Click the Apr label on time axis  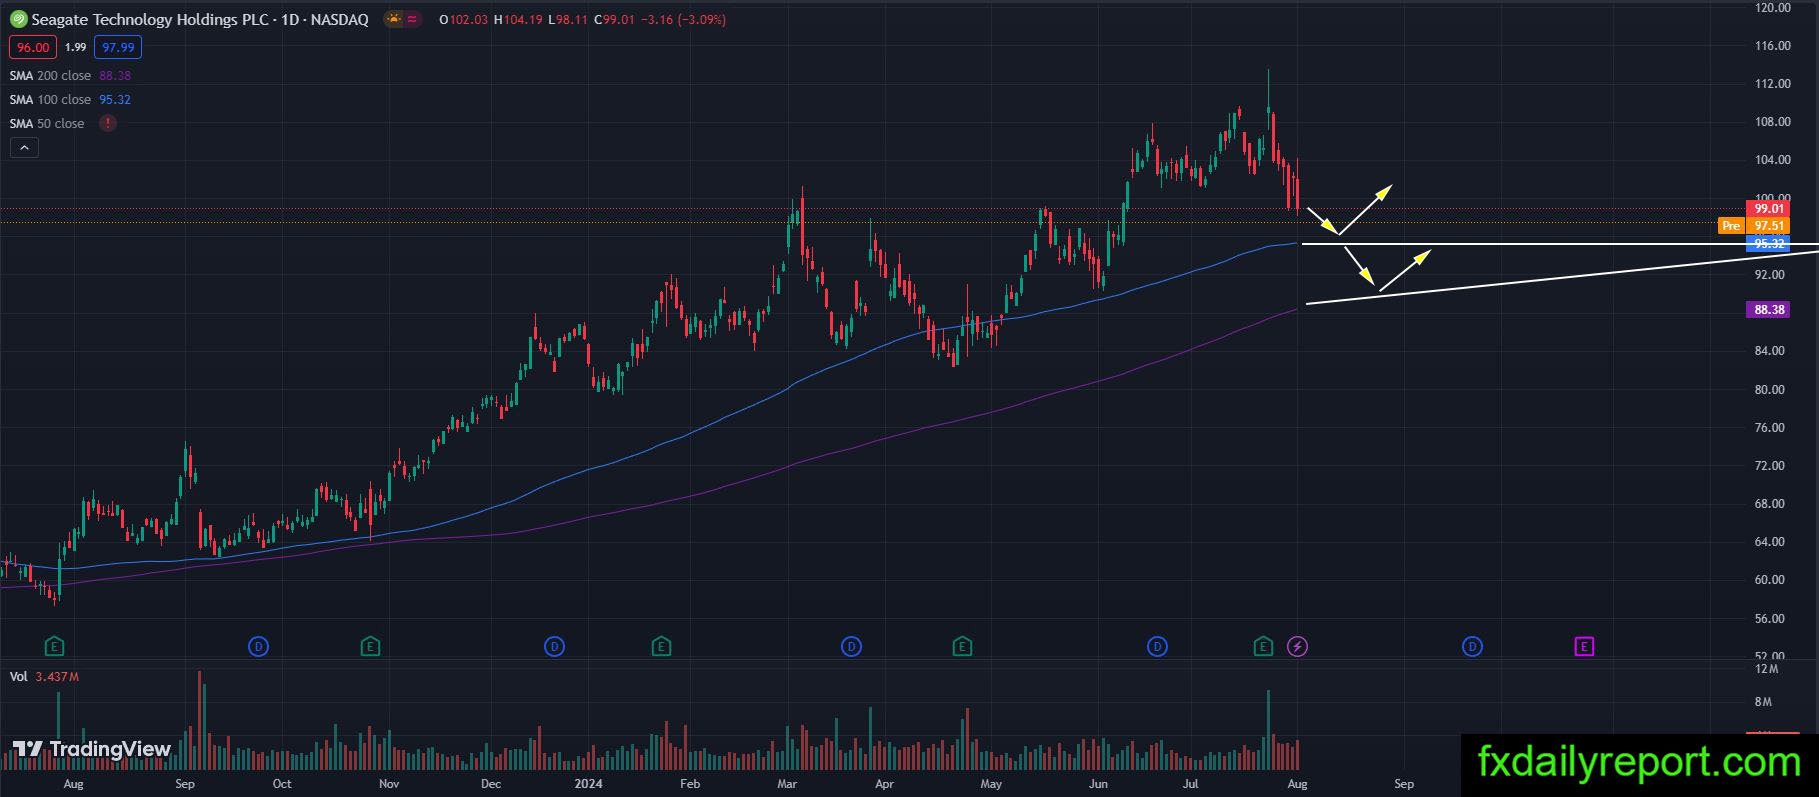tap(884, 784)
